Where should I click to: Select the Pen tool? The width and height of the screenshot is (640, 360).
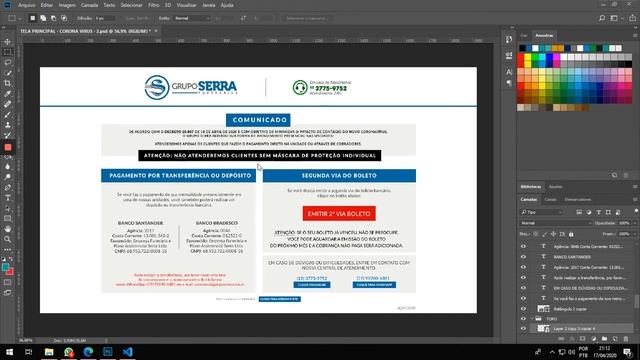pyautogui.click(x=7, y=187)
